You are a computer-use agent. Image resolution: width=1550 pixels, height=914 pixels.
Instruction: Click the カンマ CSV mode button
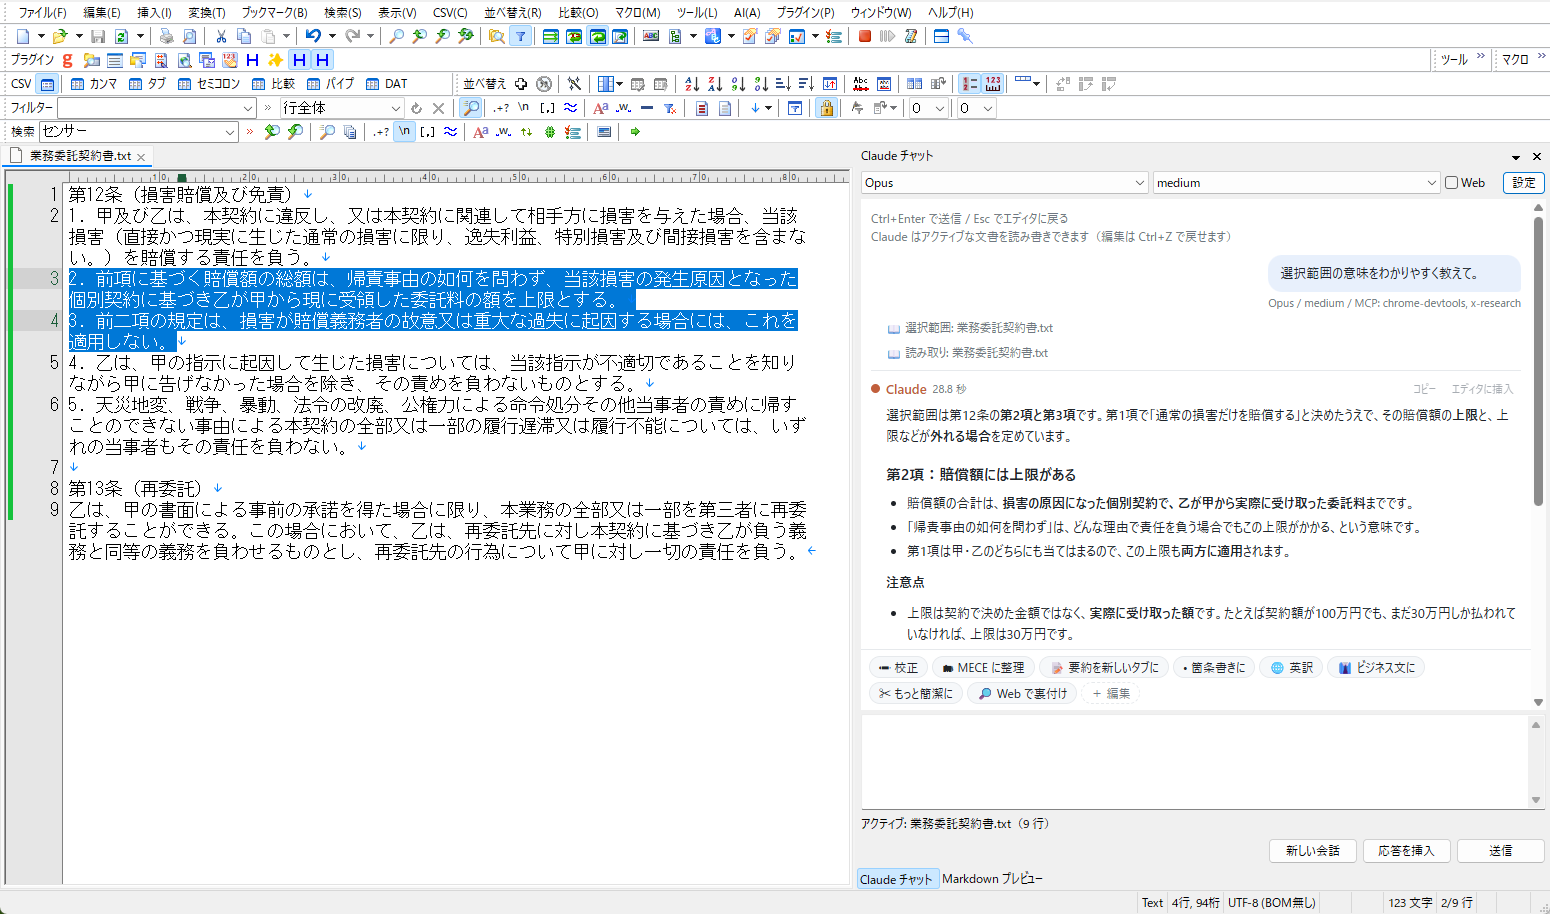click(x=93, y=84)
